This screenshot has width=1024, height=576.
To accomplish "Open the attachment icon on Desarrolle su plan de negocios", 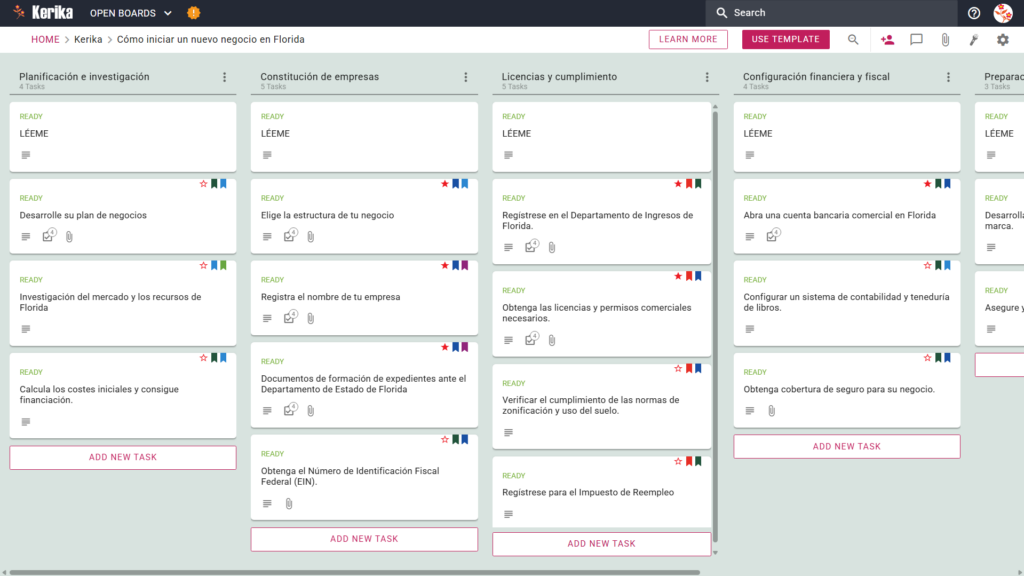I will [x=69, y=236].
